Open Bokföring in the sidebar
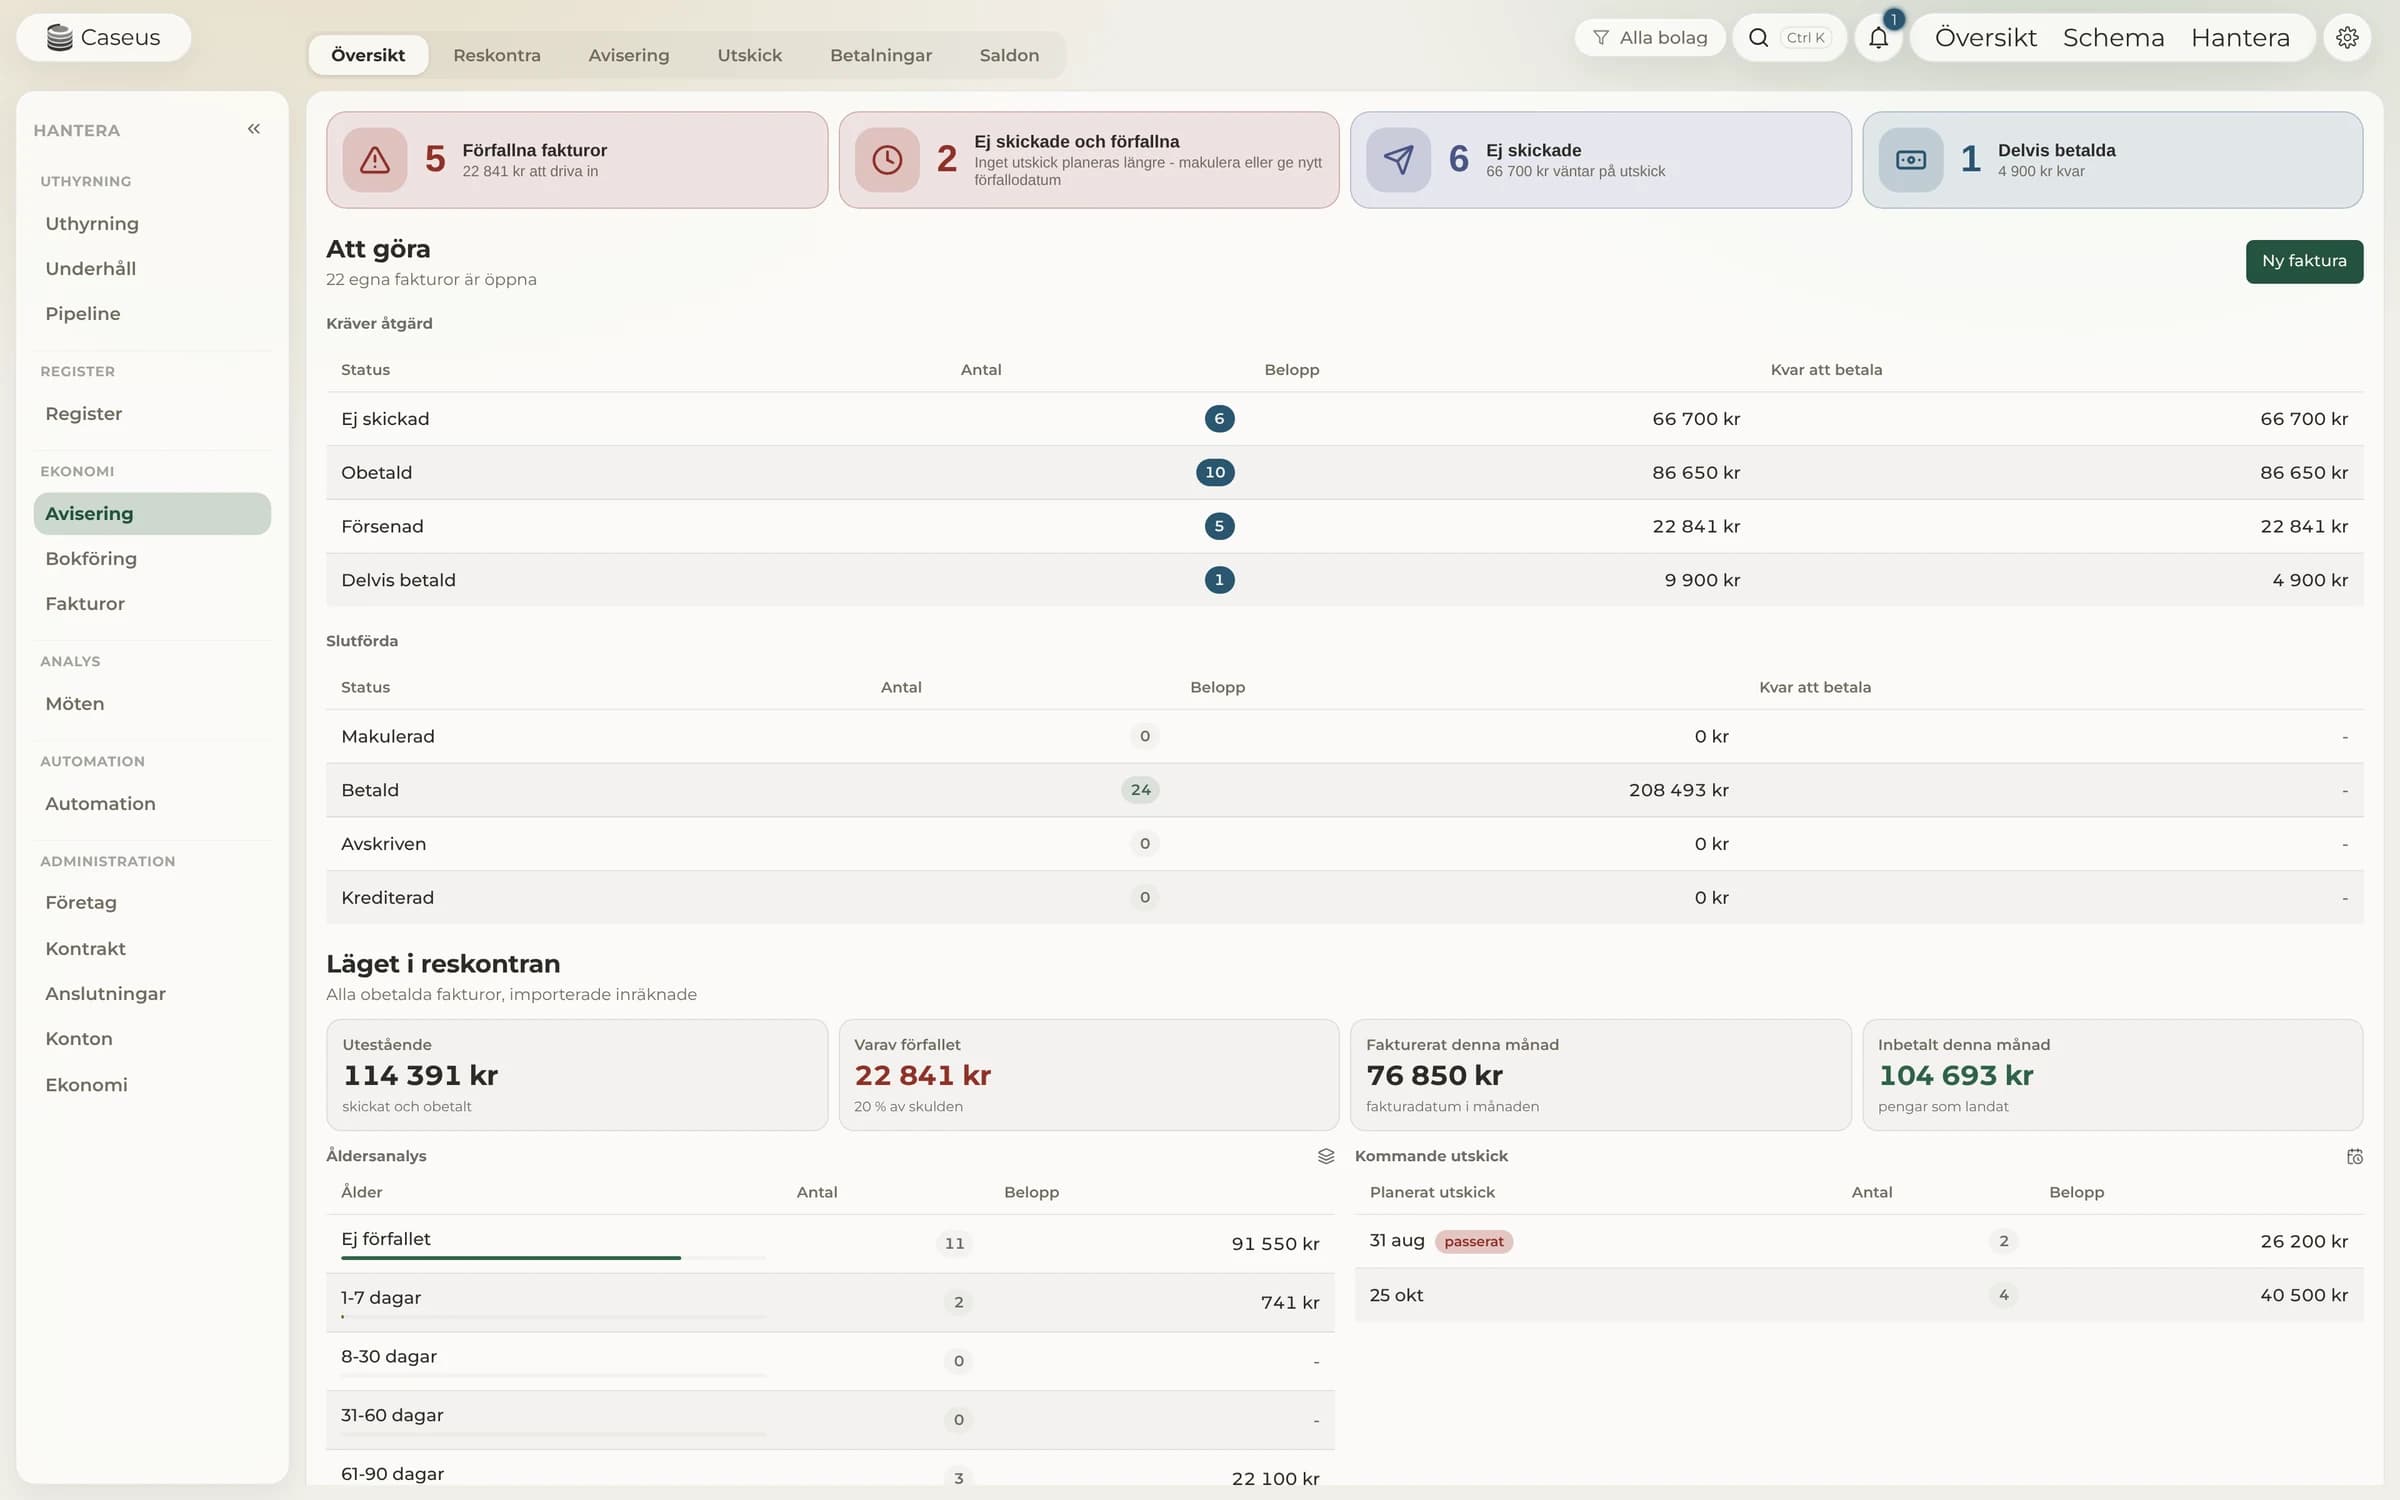This screenshot has width=2400, height=1500. 152,558
